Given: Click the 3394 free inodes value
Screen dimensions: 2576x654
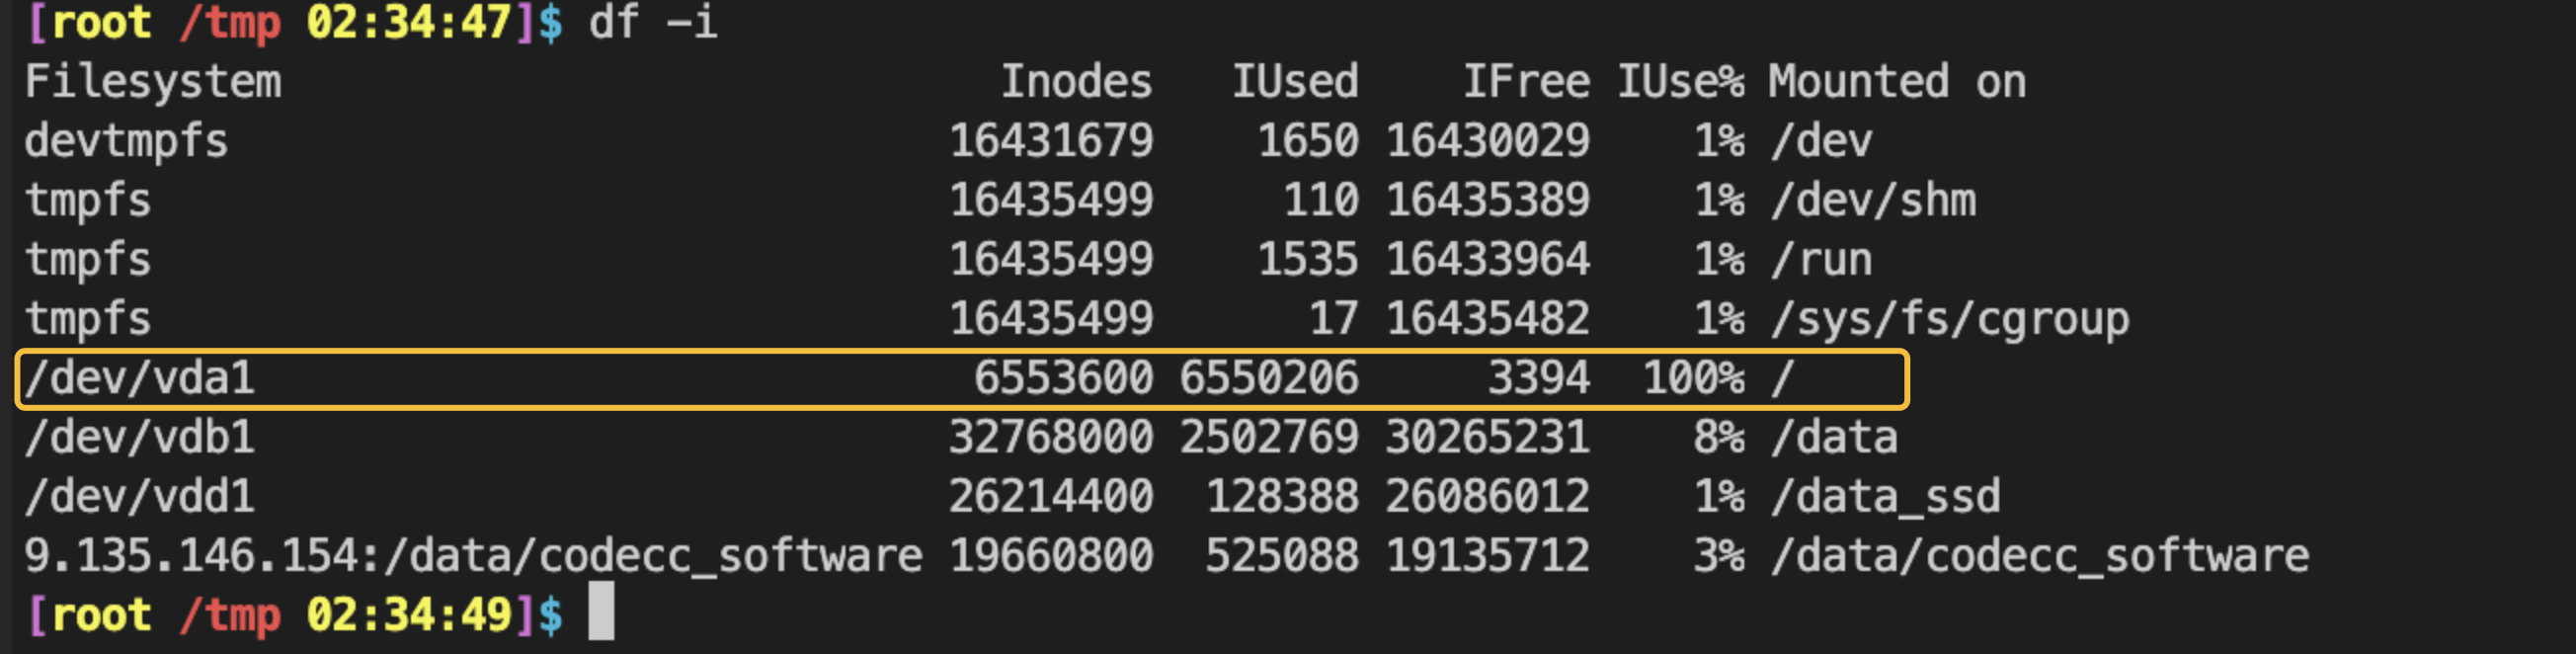Looking at the screenshot, I should (x=1538, y=378).
